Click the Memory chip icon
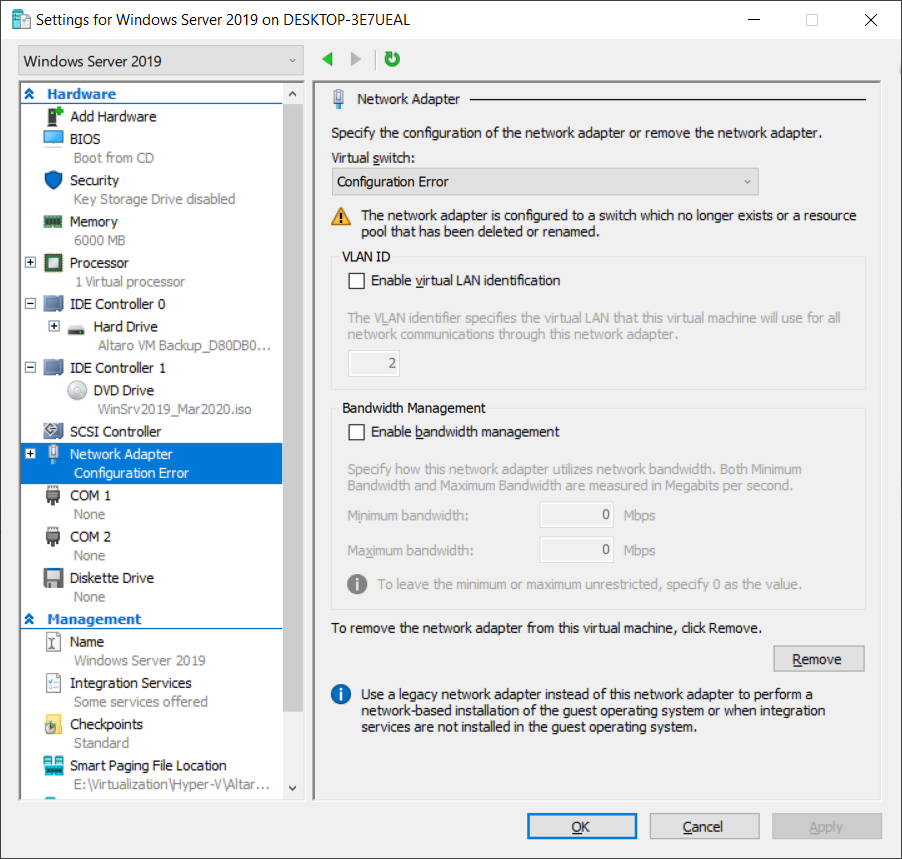 (x=53, y=222)
